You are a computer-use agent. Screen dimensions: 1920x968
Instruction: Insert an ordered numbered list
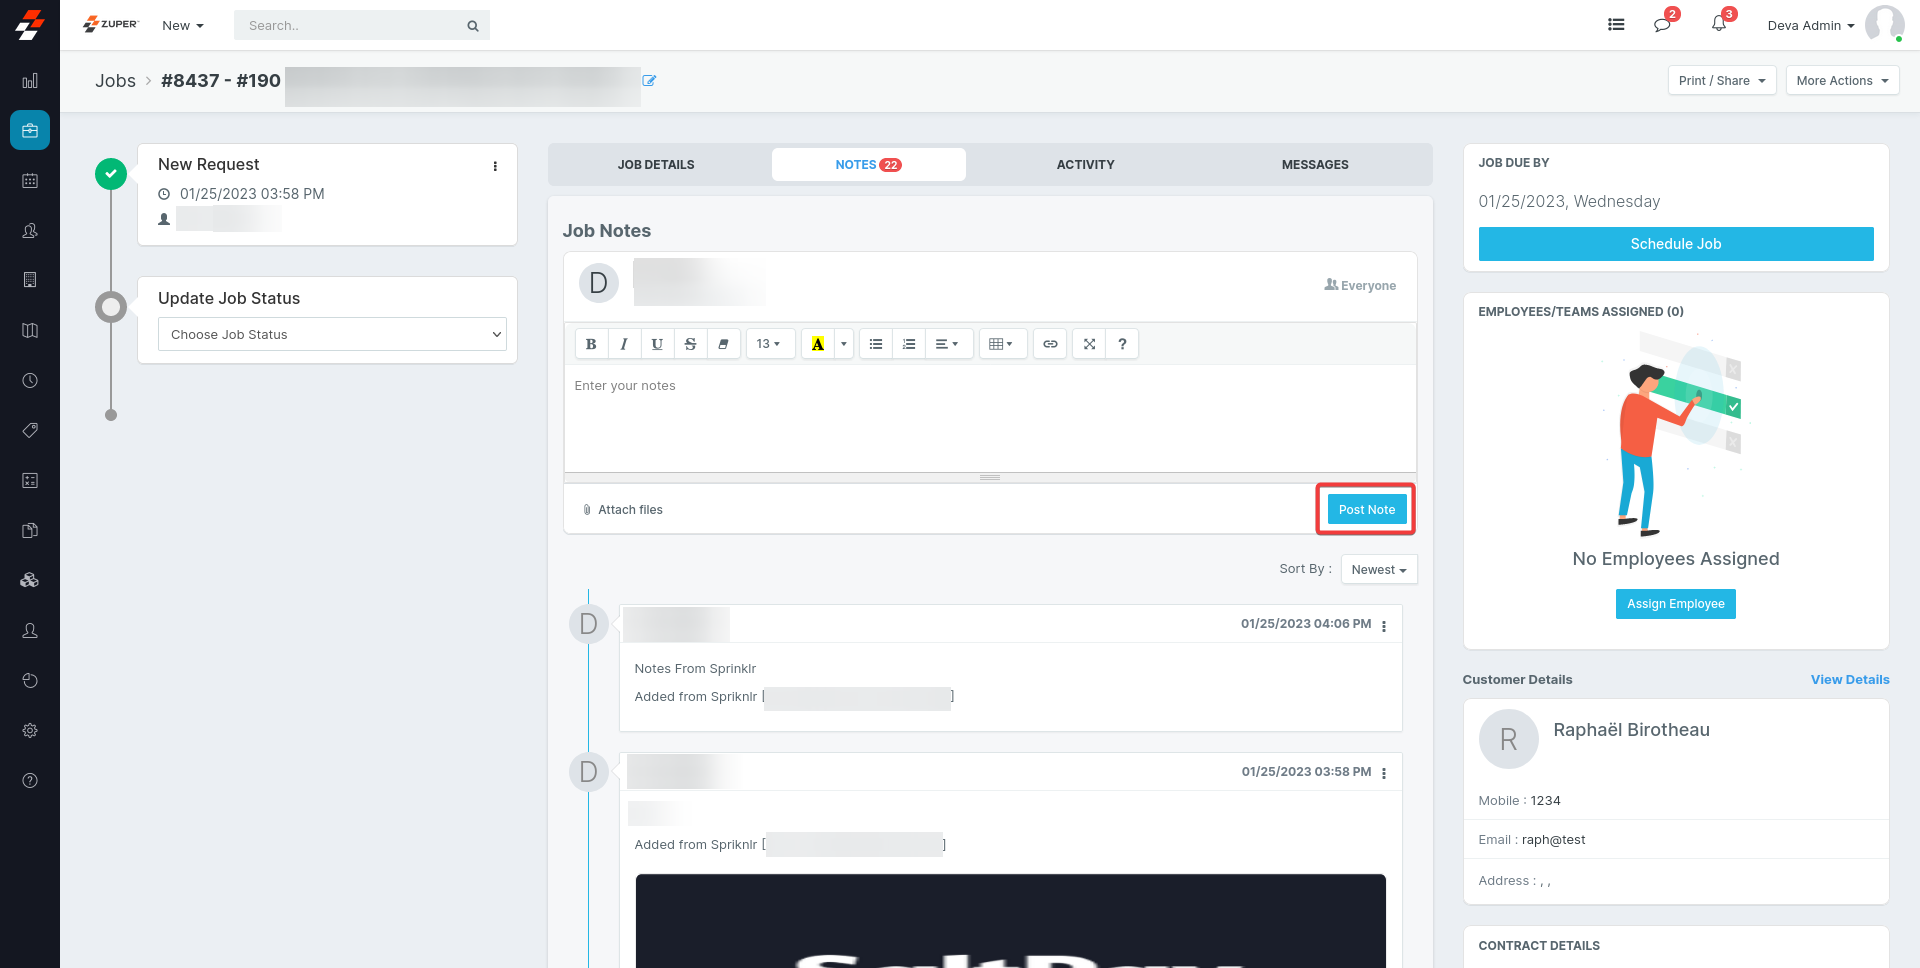(x=909, y=344)
